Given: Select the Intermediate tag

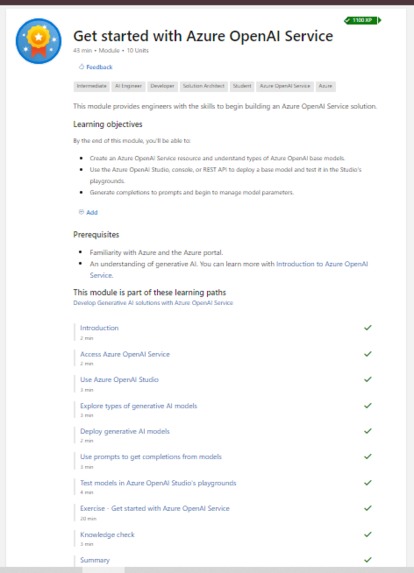Looking at the screenshot, I should (x=91, y=86).
